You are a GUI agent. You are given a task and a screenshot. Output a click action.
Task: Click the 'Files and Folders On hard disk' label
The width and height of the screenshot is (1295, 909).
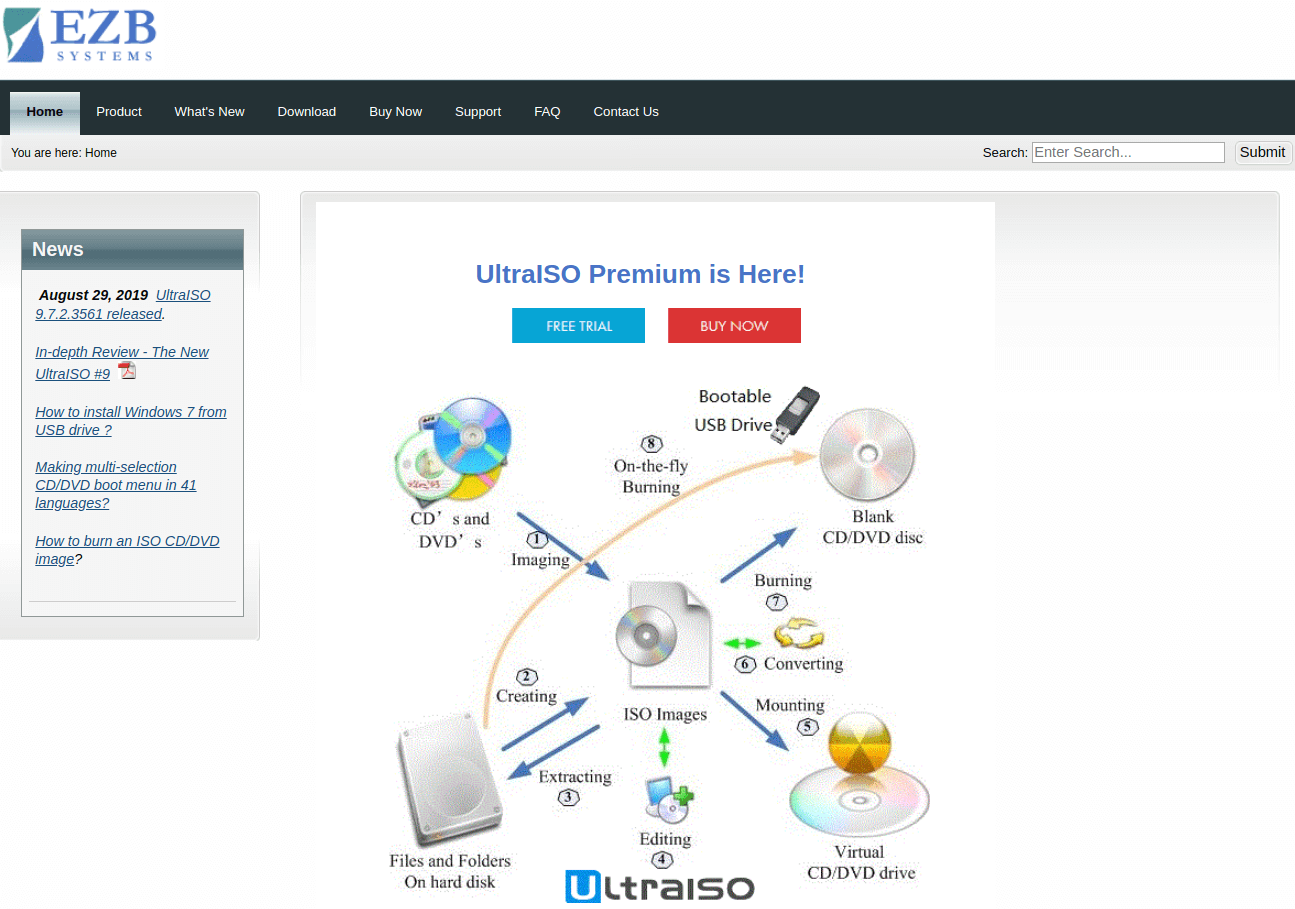pos(450,871)
